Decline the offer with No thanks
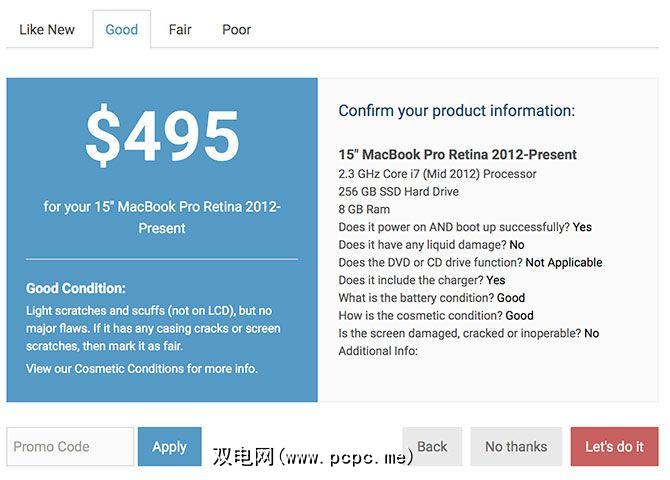670x480 pixels. (x=516, y=447)
